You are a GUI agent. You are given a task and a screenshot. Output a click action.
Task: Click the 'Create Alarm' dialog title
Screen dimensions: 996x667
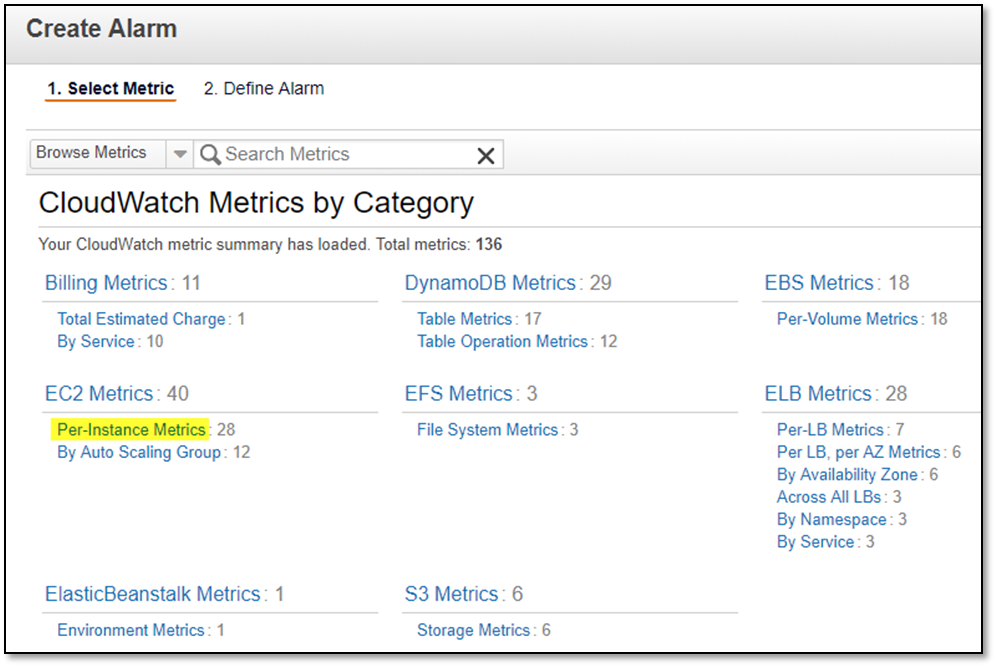tap(102, 29)
